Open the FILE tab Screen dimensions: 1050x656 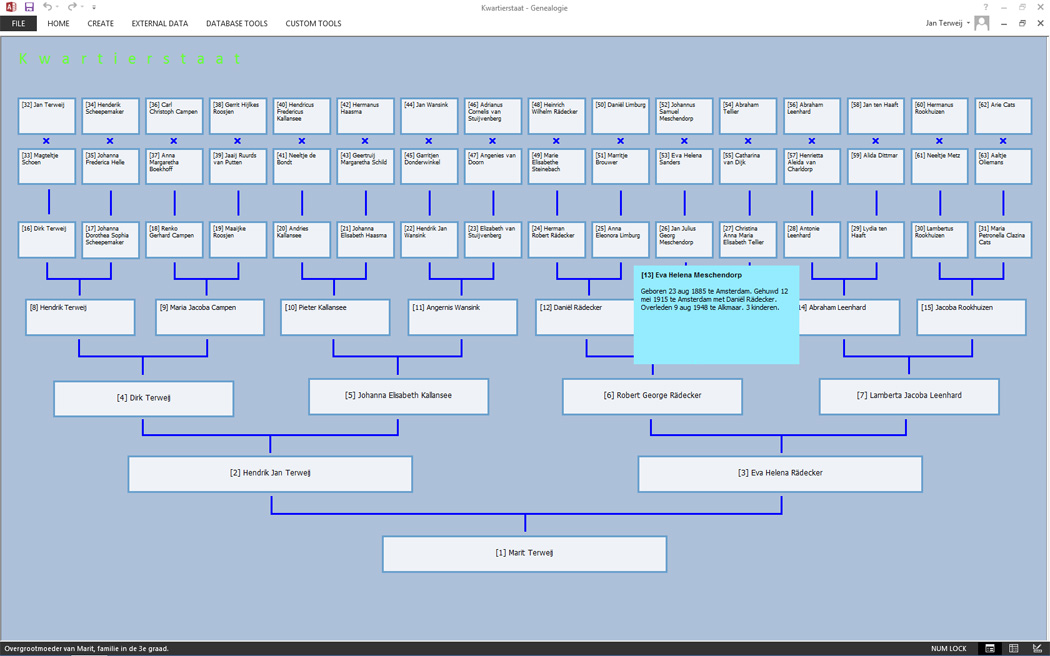pyautogui.click(x=18, y=23)
